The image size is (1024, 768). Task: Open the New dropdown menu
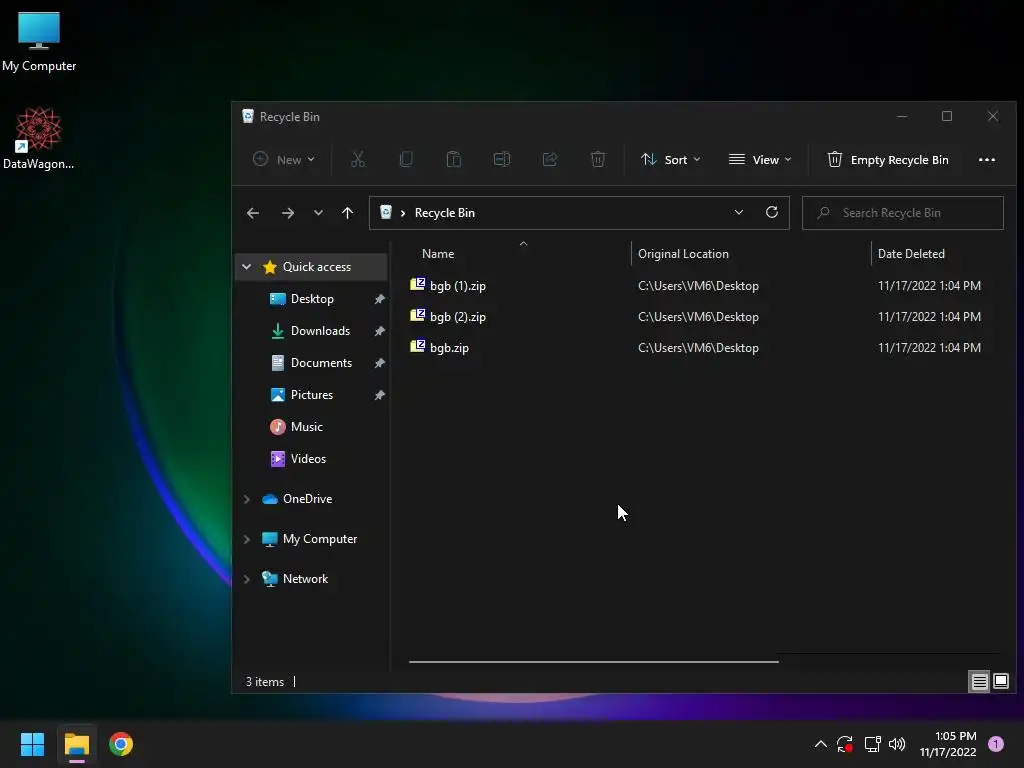pos(284,159)
